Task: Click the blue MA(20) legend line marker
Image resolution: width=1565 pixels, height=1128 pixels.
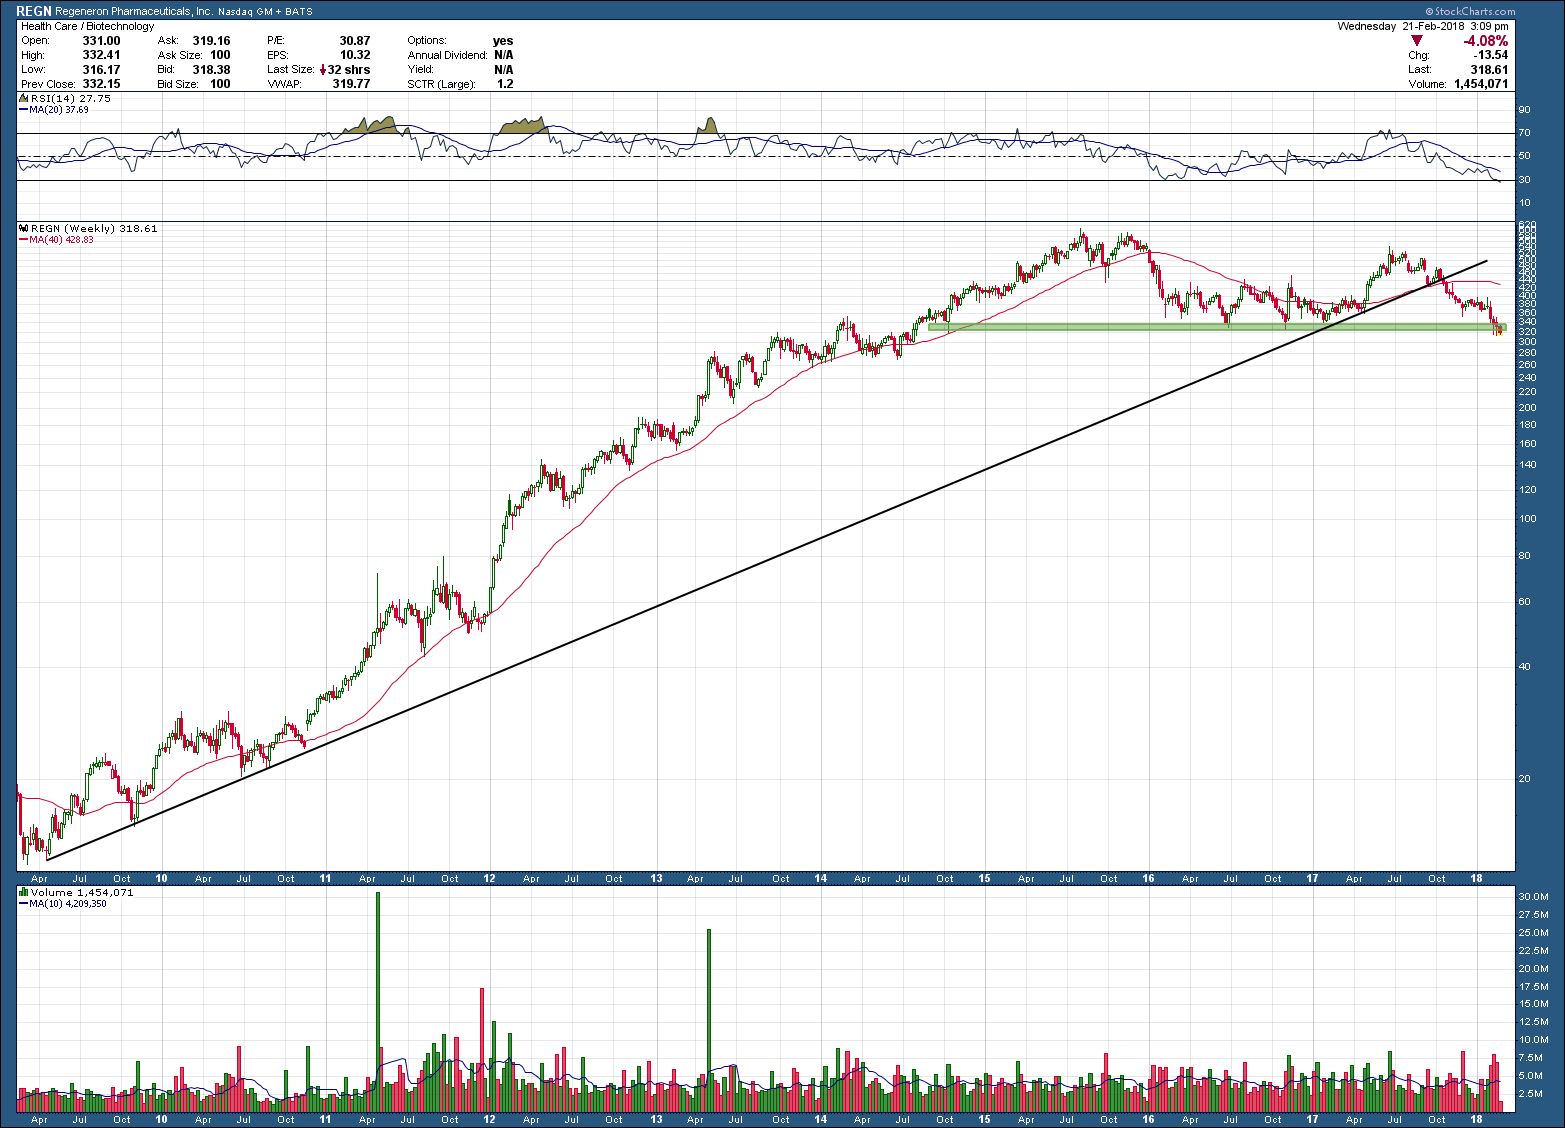Action: (x=24, y=110)
